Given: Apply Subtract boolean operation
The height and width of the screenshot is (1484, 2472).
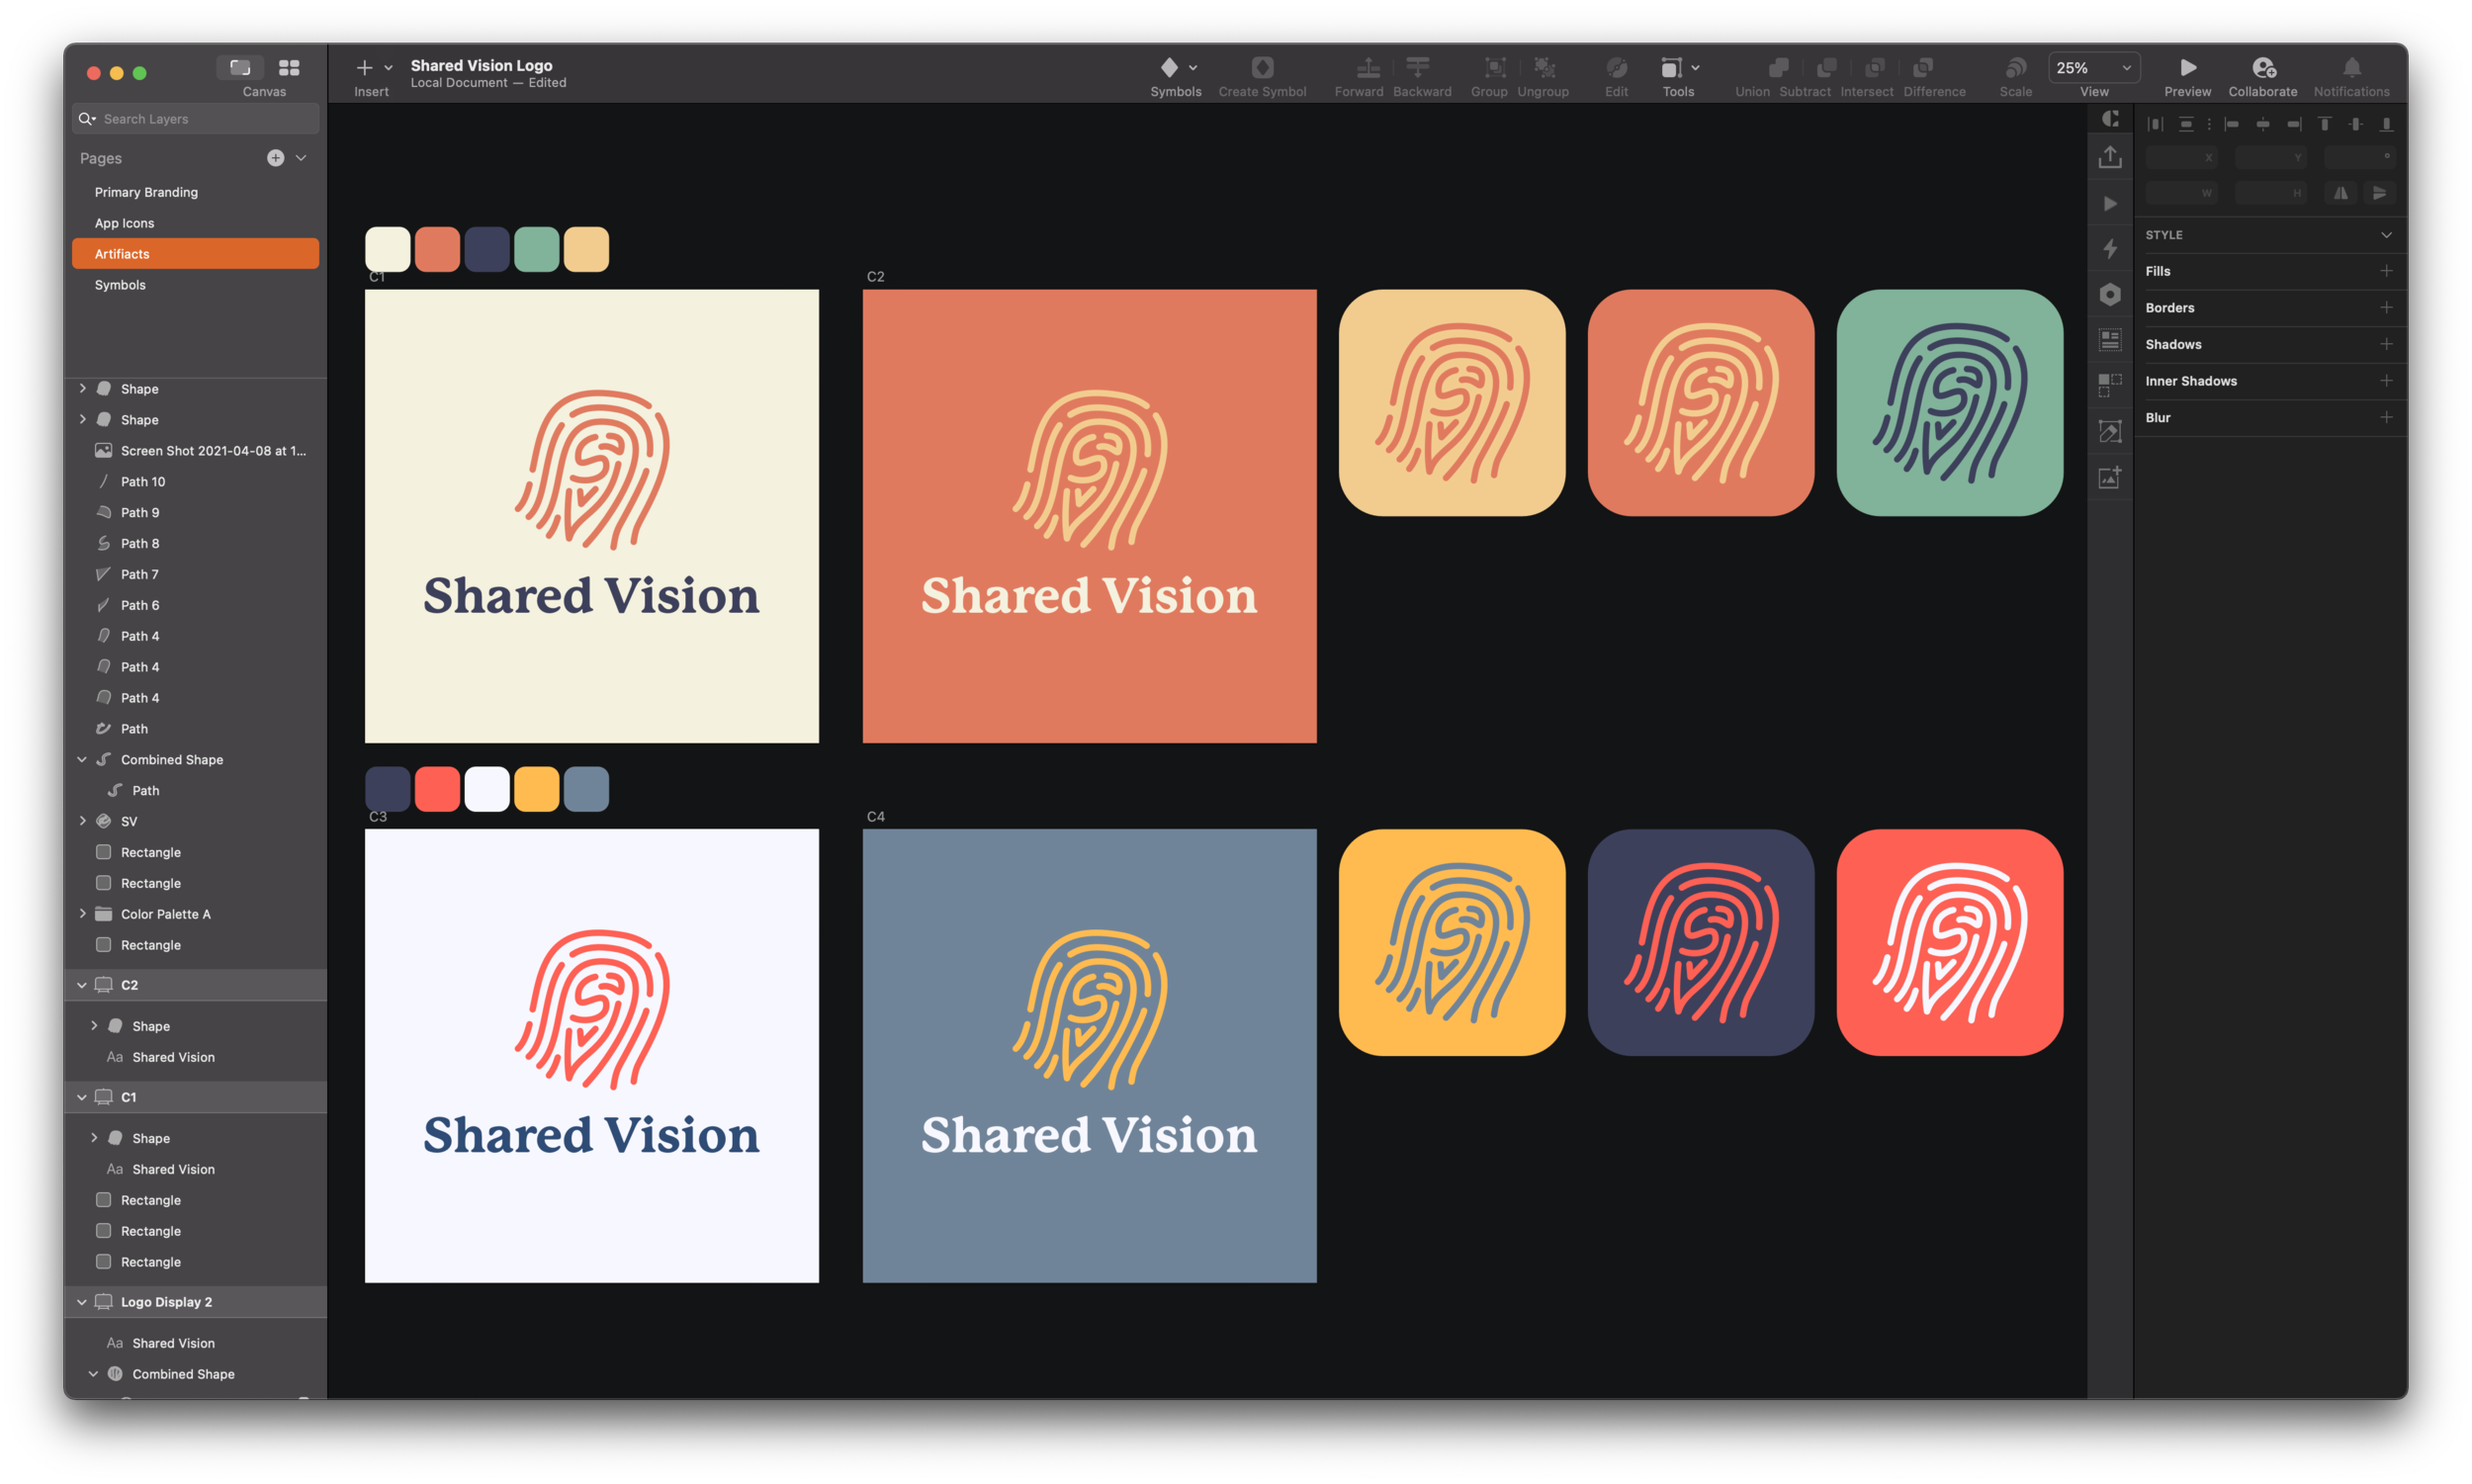Looking at the screenshot, I should (1826, 68).
